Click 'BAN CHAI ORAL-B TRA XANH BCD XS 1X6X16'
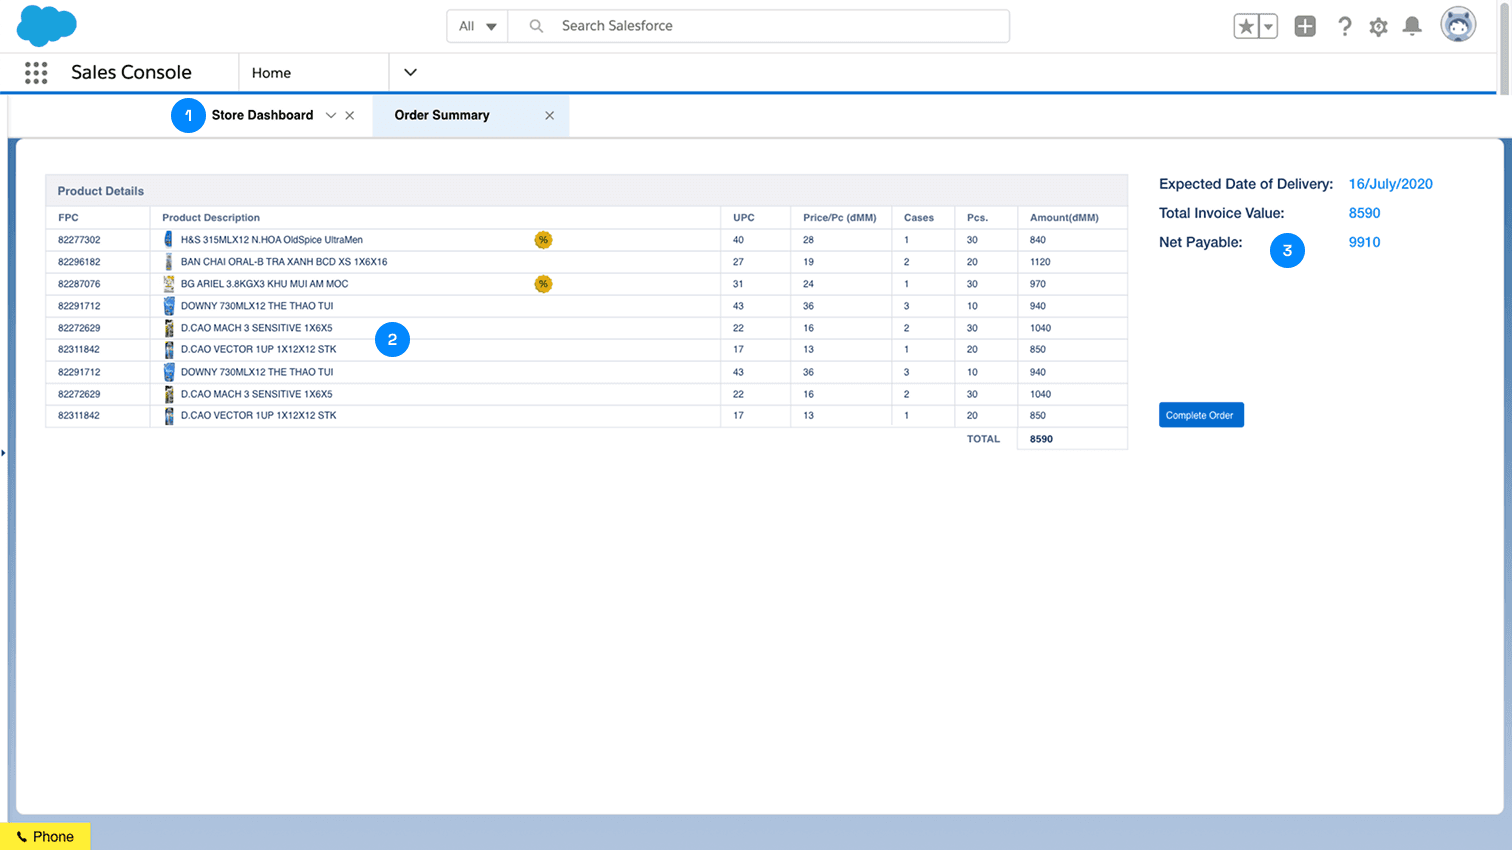Screen dimensions: 1512x850 [284, 262]
